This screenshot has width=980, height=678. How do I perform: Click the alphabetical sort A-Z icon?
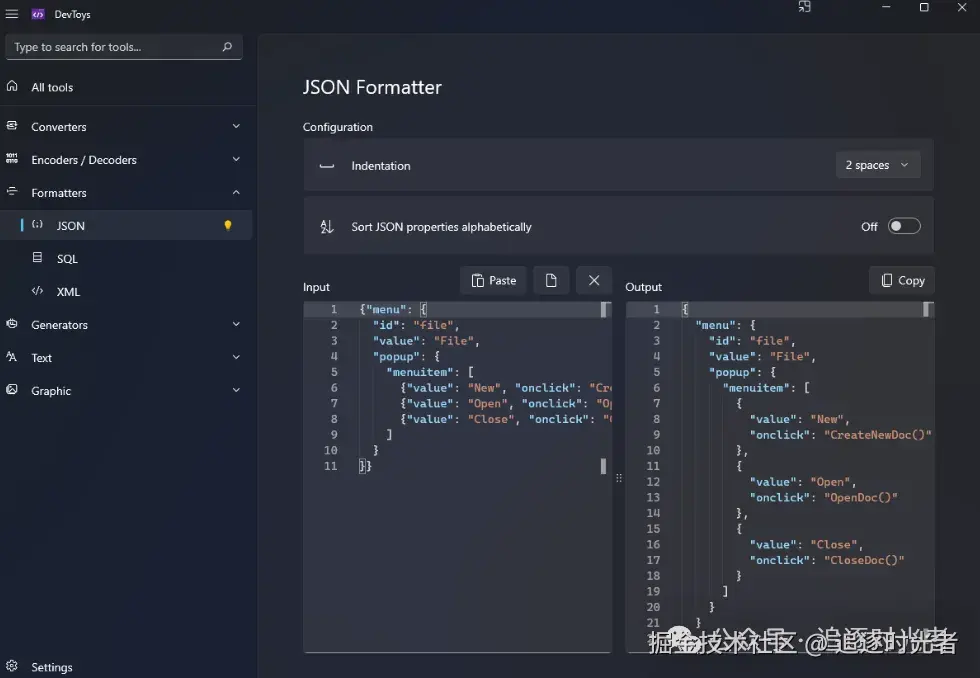(x=327, y=226)
